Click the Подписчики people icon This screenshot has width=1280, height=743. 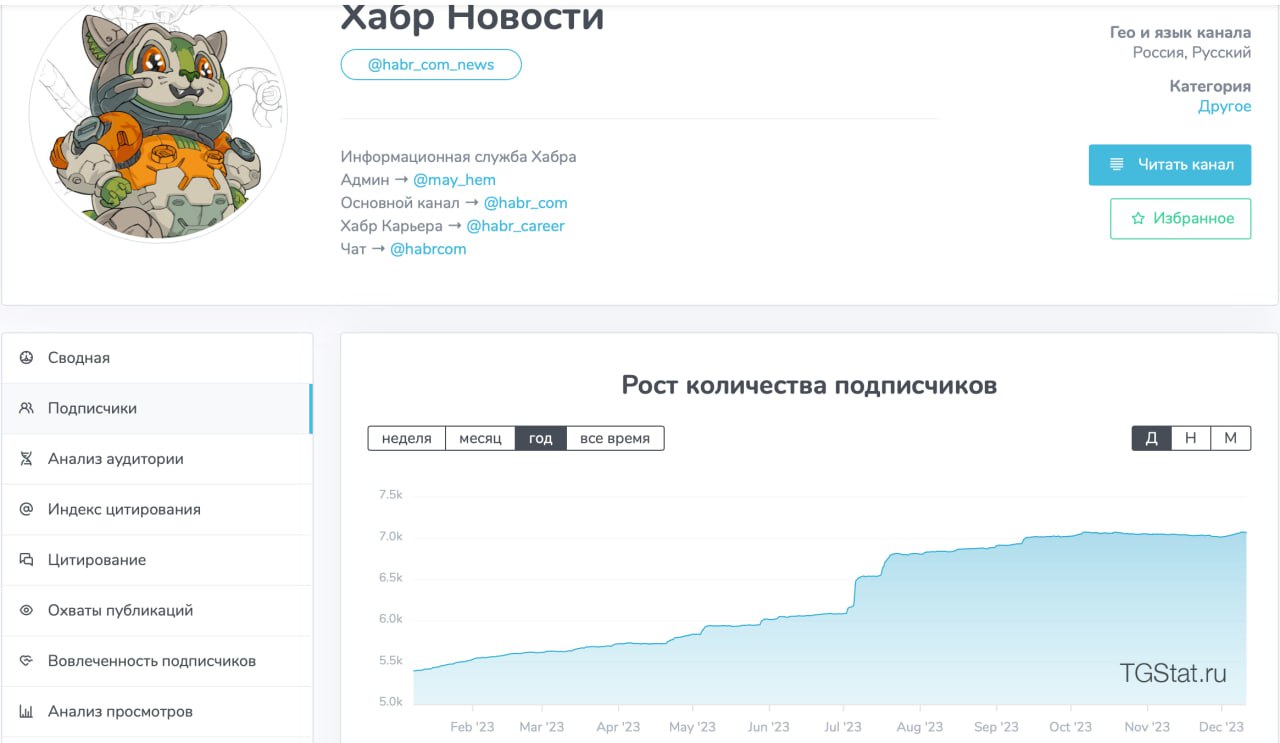[27, 408]
